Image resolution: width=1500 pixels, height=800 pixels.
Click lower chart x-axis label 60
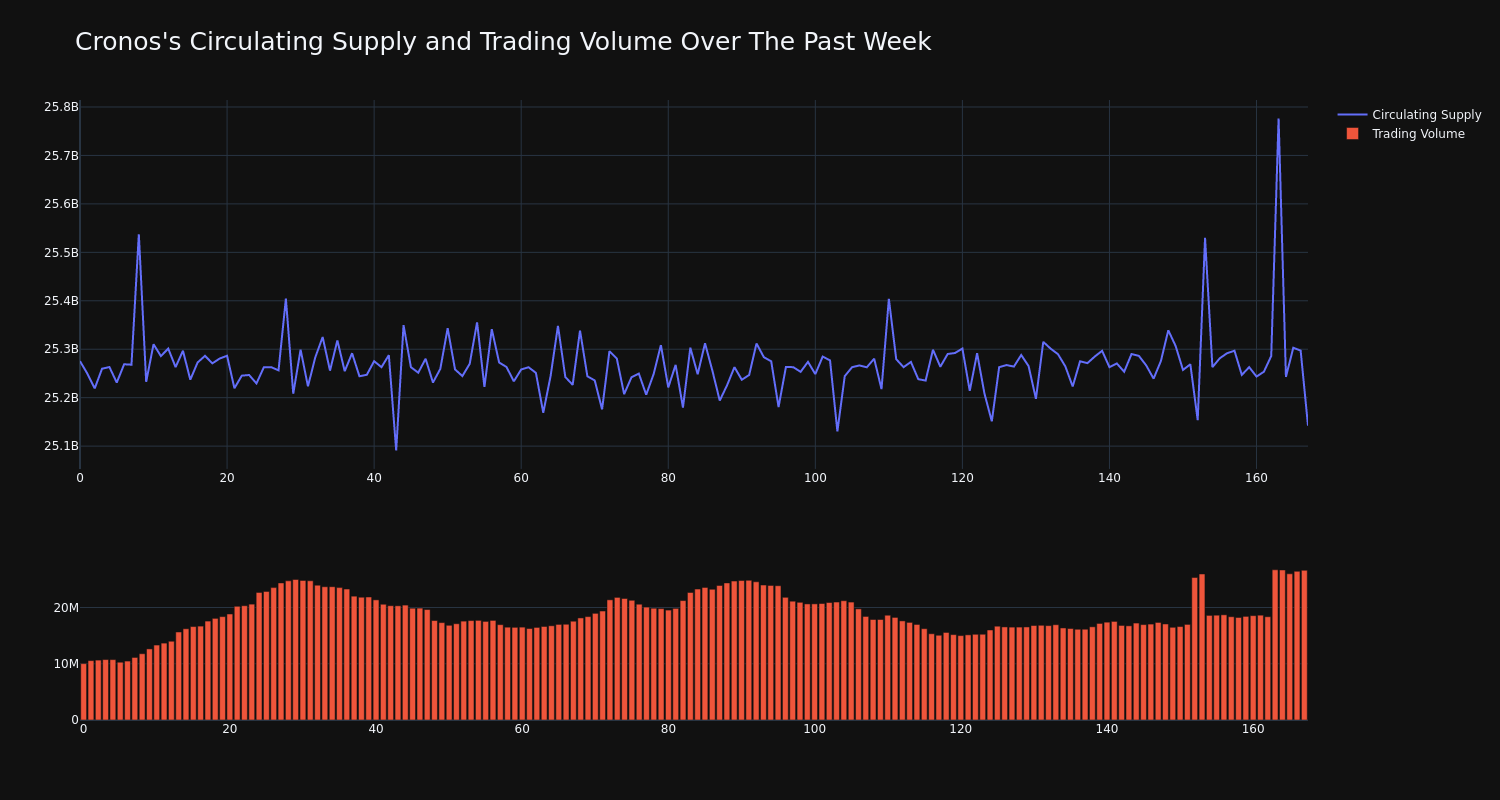click(x=522, y=729)
